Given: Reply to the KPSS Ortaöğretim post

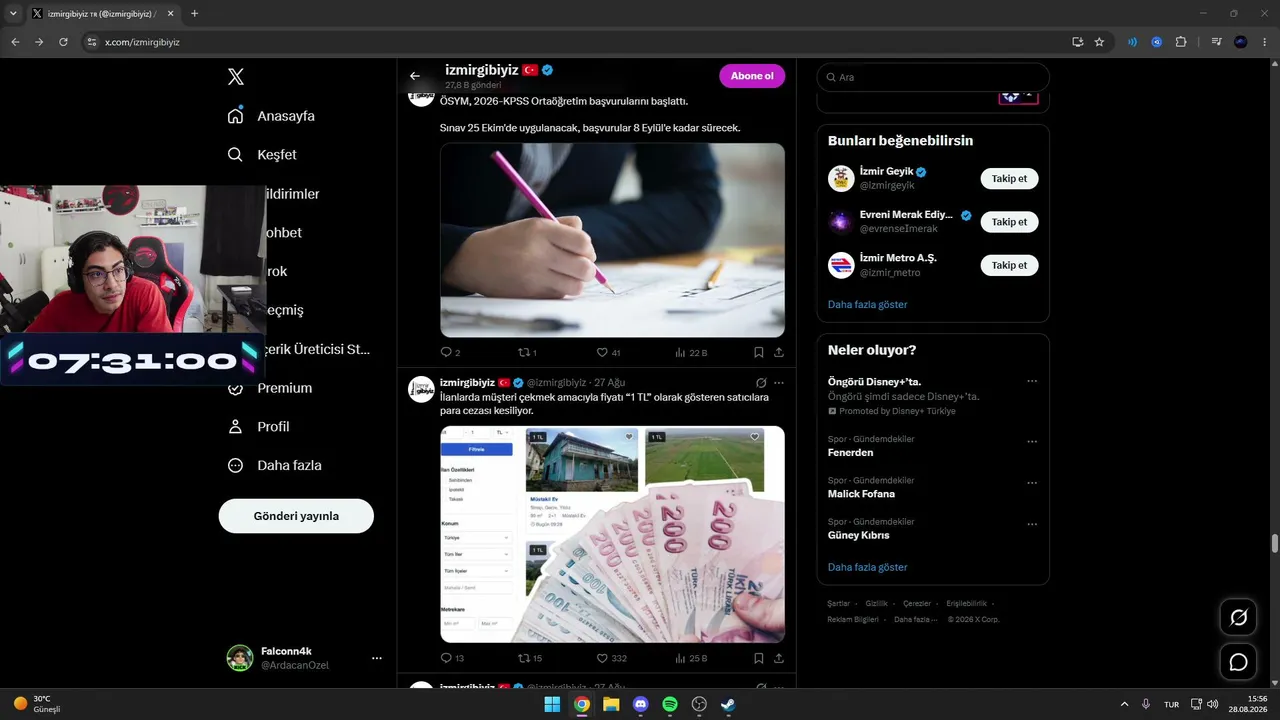Looking at the screenshot, I should click(x=446, y=353).
